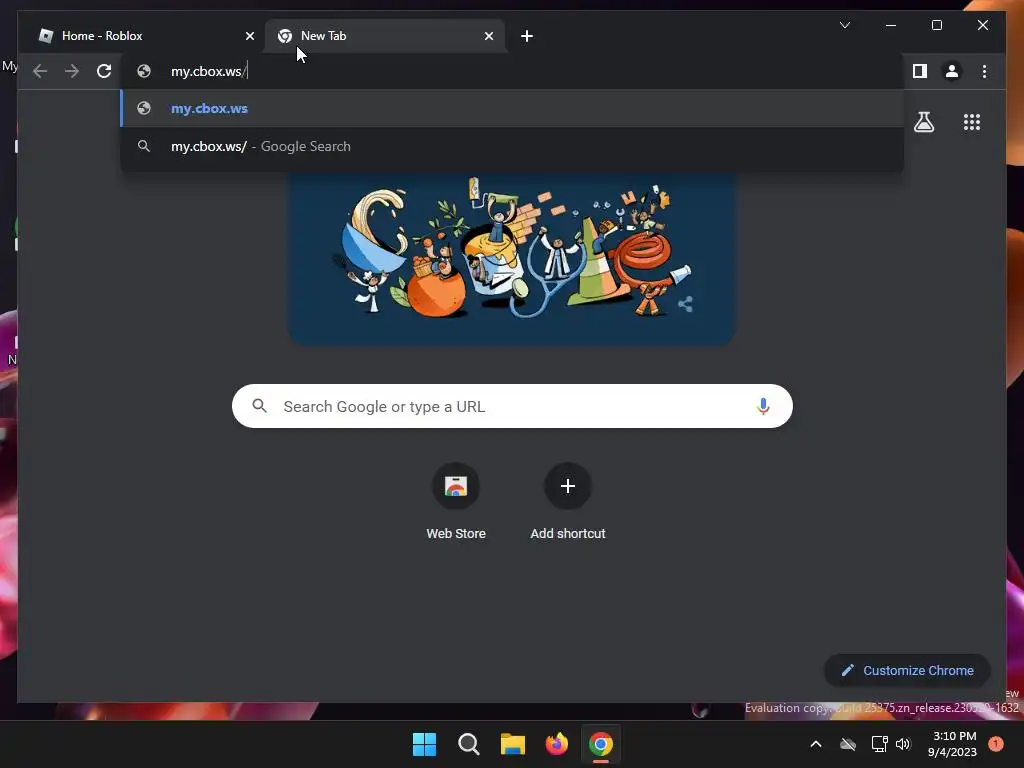This screenshot has width=1024, height=768.
Task: Open the Google apps grid
Action: 972,122
